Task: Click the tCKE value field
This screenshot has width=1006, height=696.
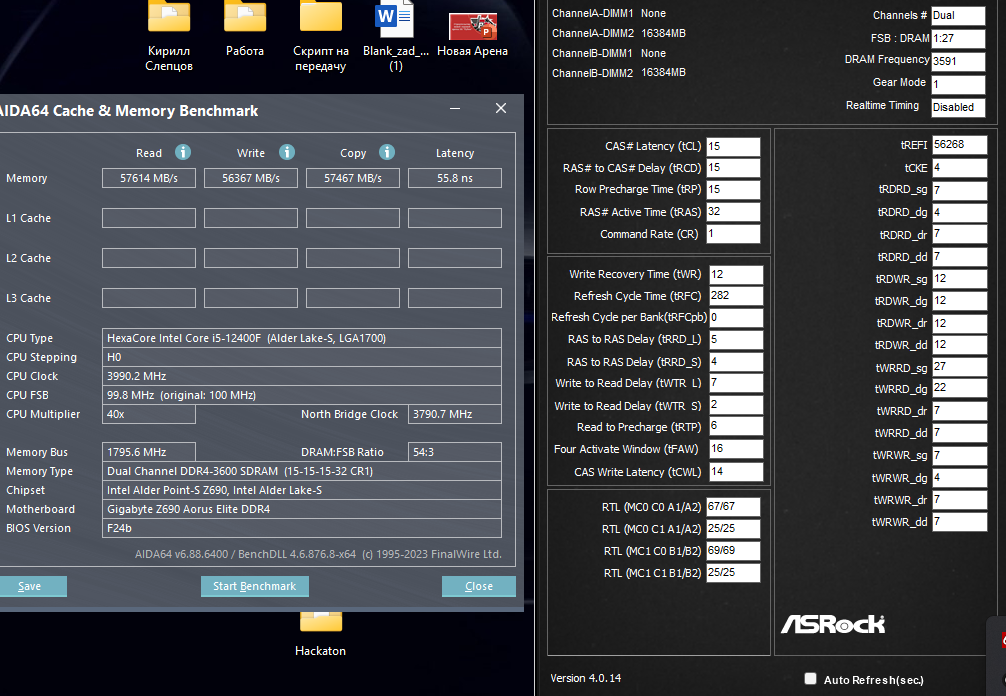Action: [x=959, y=168]
